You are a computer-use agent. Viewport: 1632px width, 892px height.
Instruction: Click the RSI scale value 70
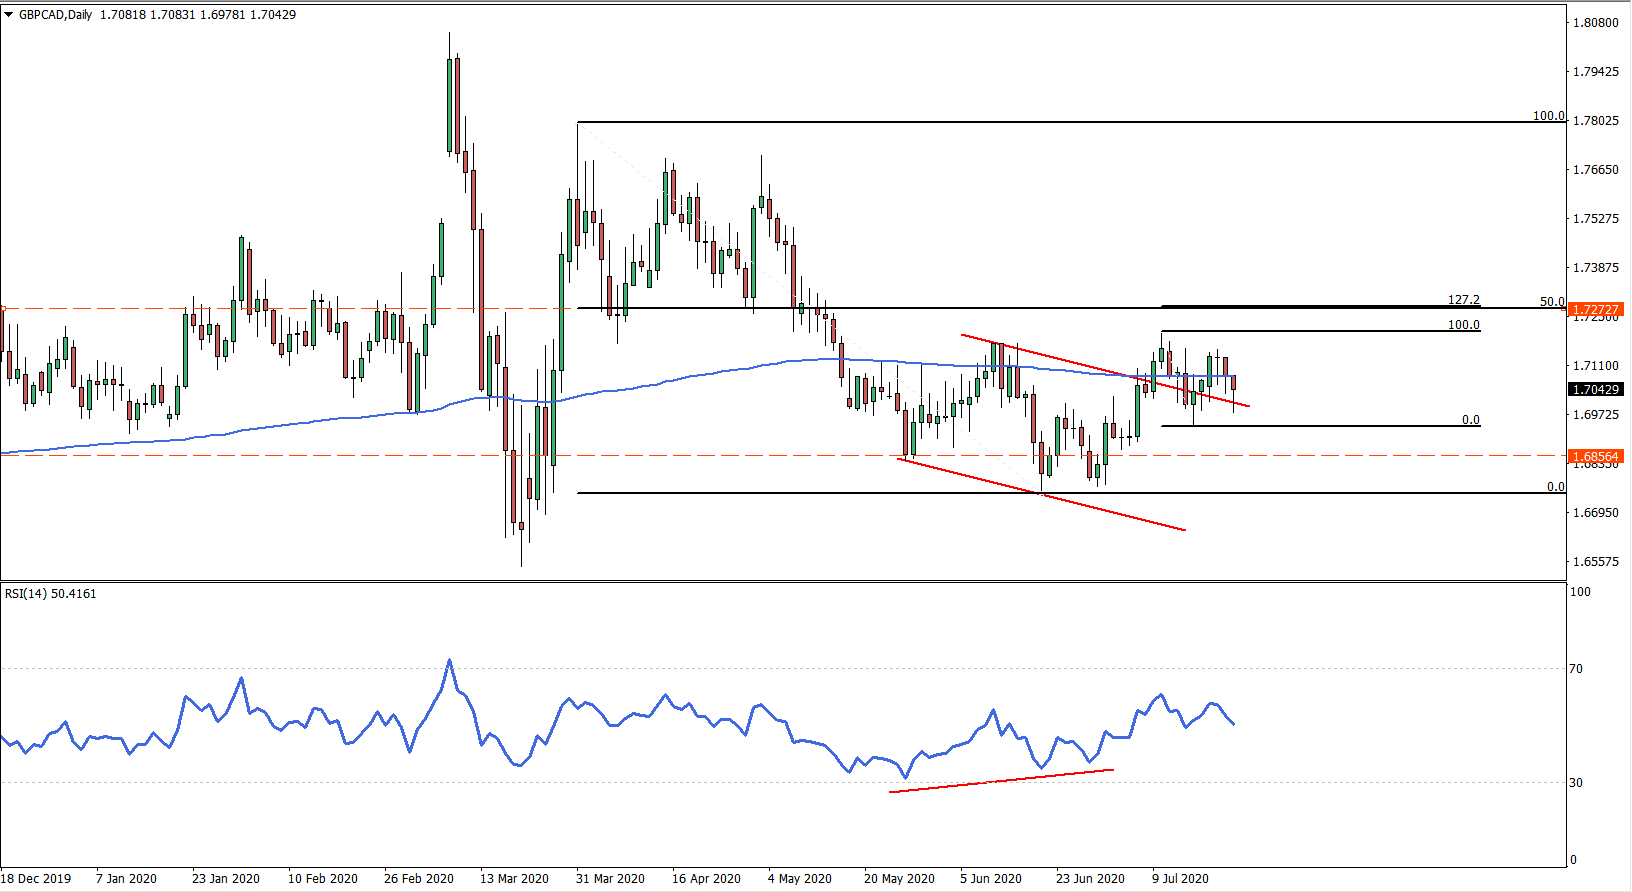click(x=1576, y=669)
